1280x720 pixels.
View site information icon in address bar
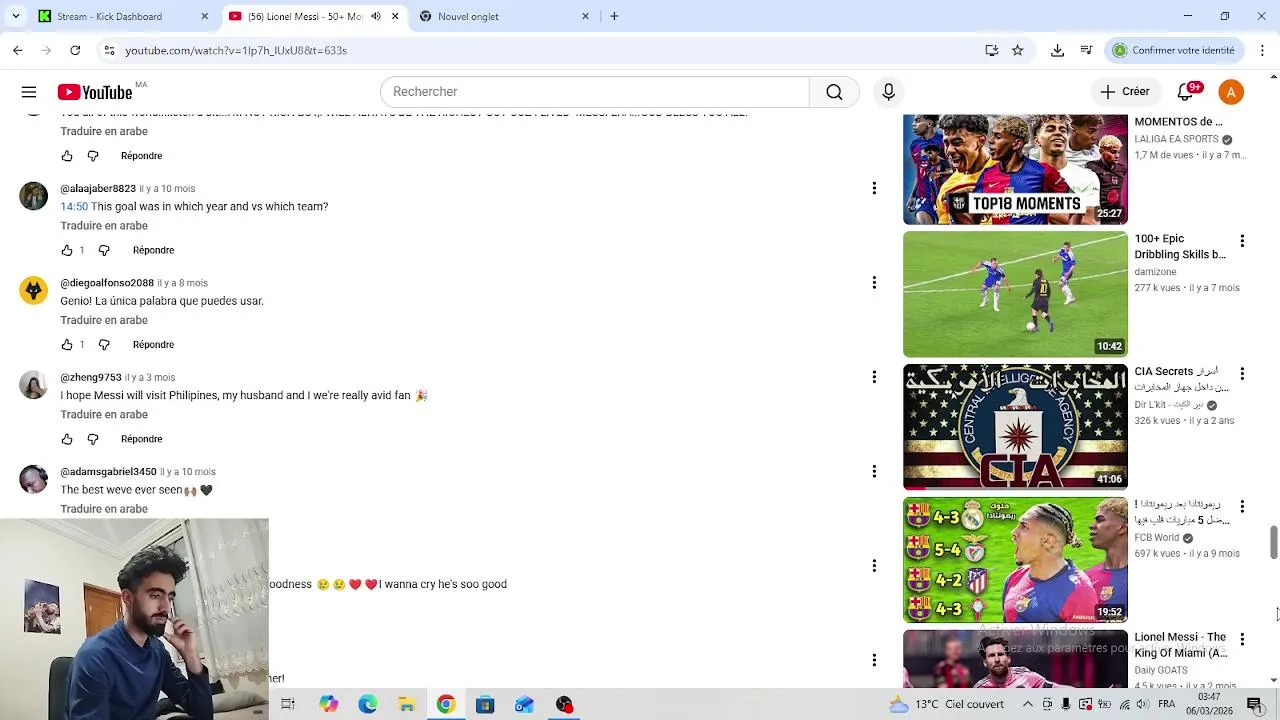pos(110,50)
